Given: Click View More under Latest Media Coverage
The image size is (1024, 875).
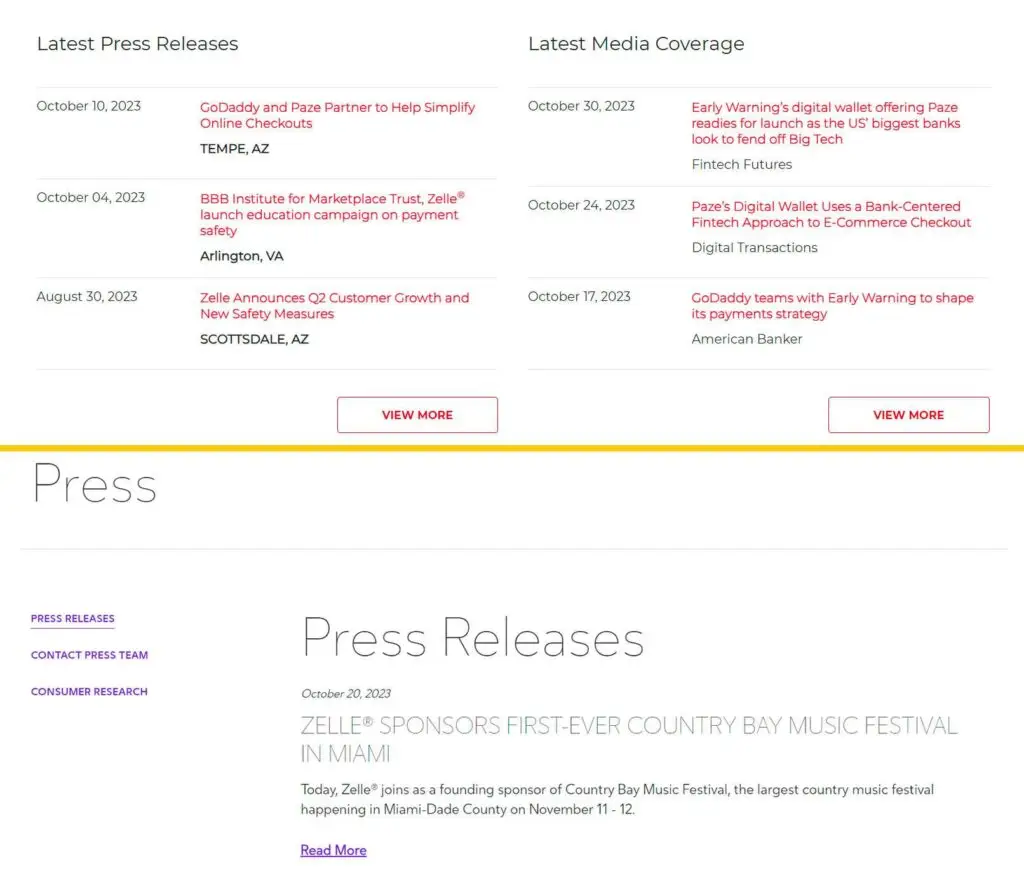Looking at the screenshot, I should click(908, 415).
